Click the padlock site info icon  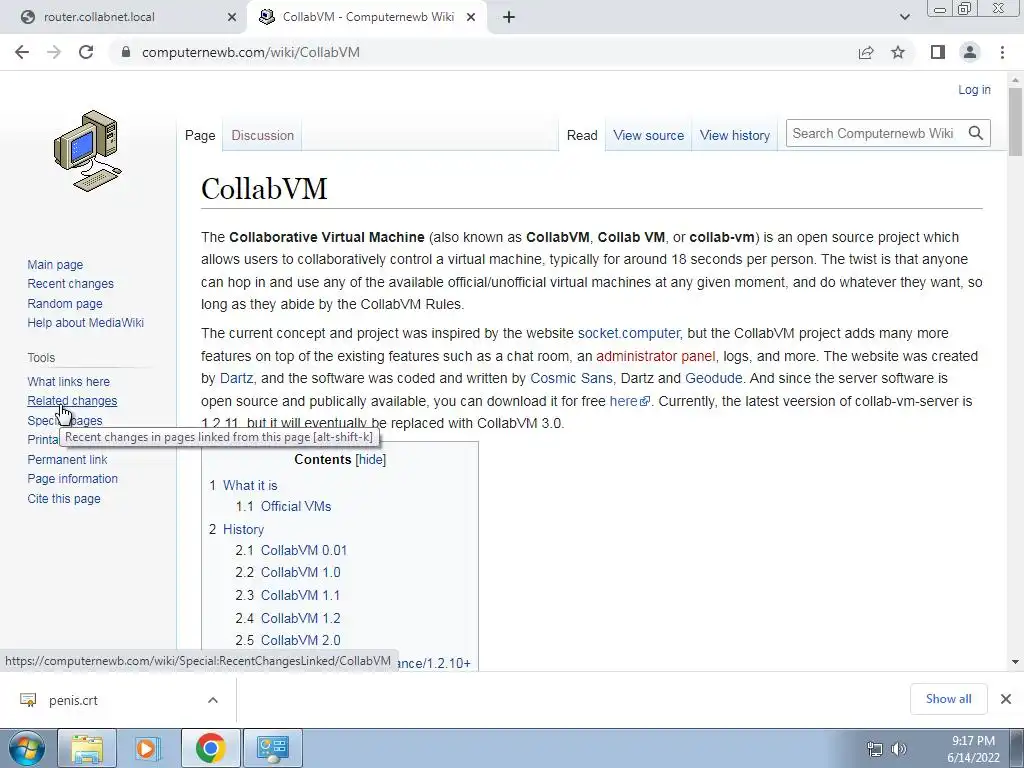coord(126,52)
